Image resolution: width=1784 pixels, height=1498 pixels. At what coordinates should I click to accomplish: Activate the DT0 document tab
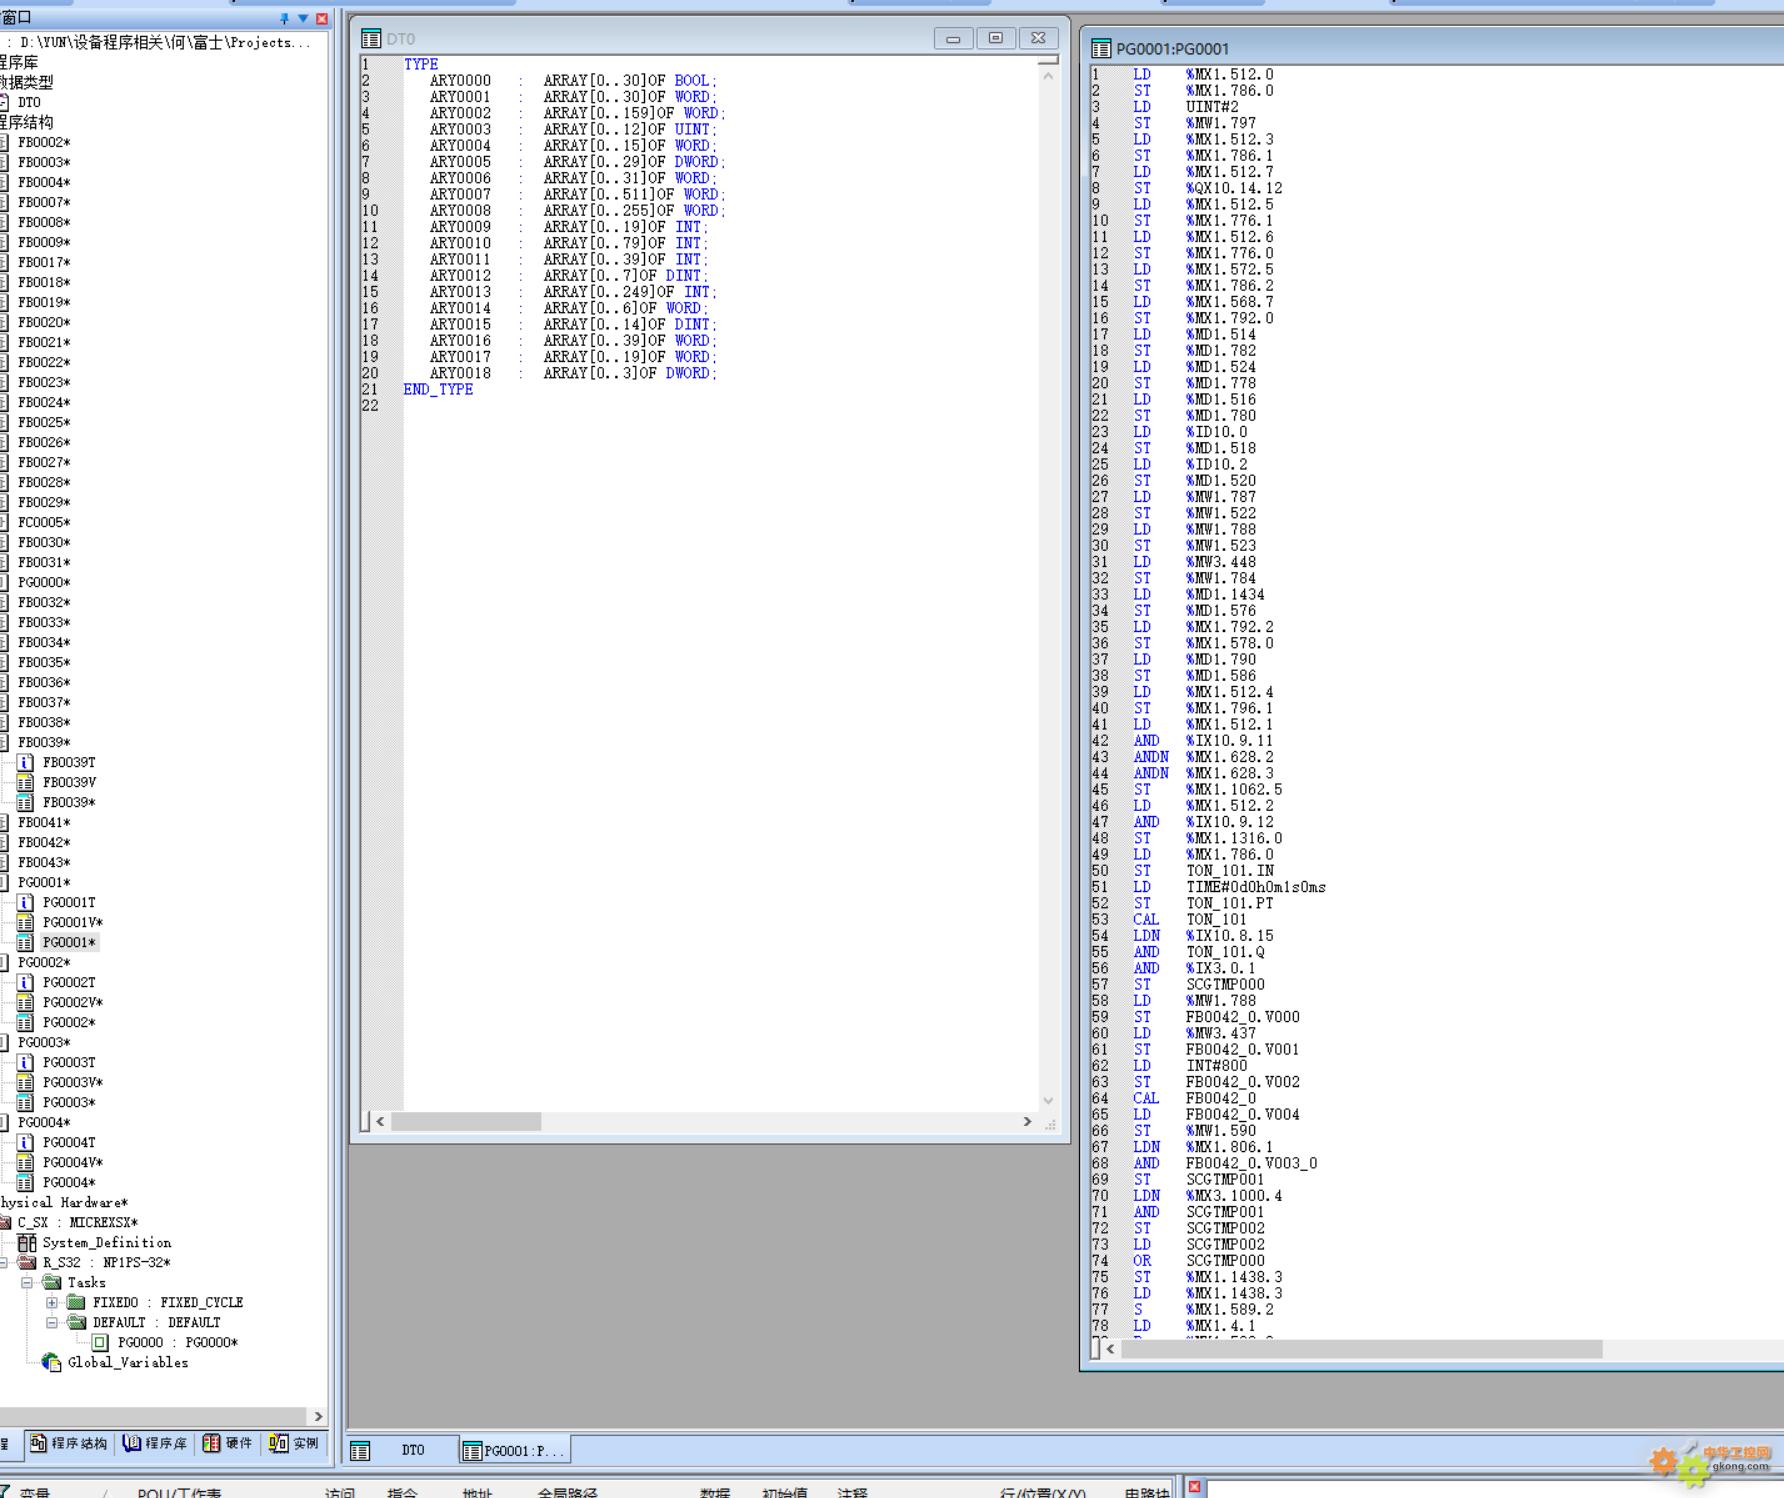[x=402, y=1450]
